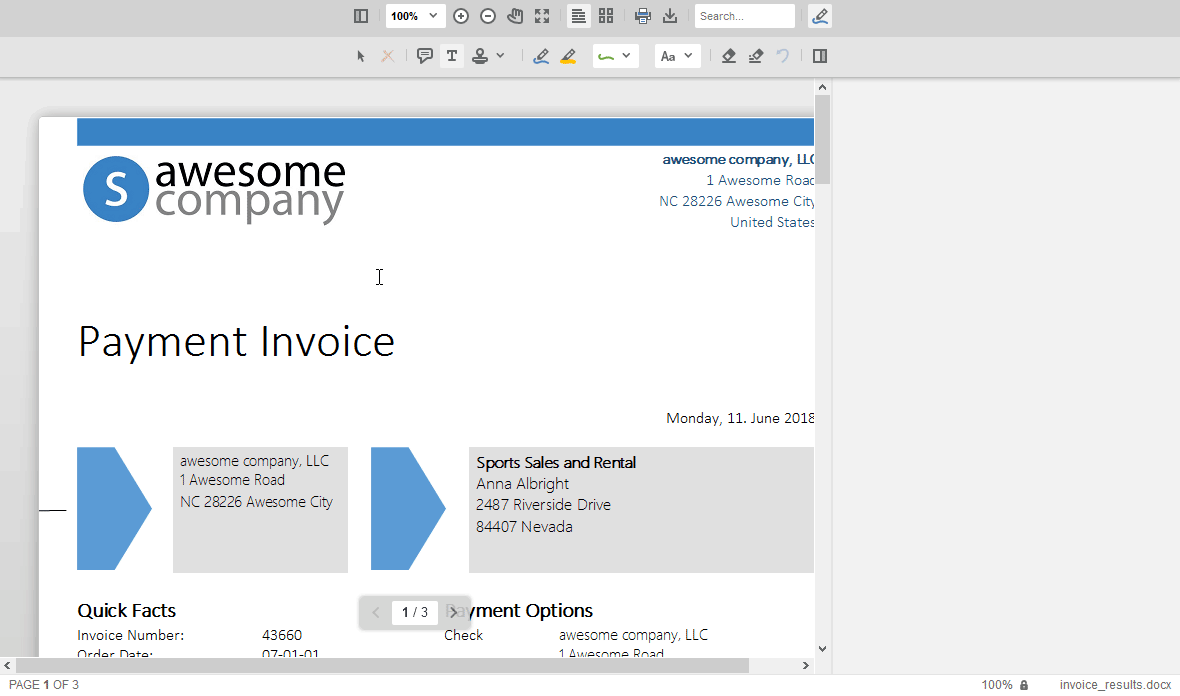Toggle the left sidebar panel
Screen dimensions: 1180x696
tap(360, 16)
